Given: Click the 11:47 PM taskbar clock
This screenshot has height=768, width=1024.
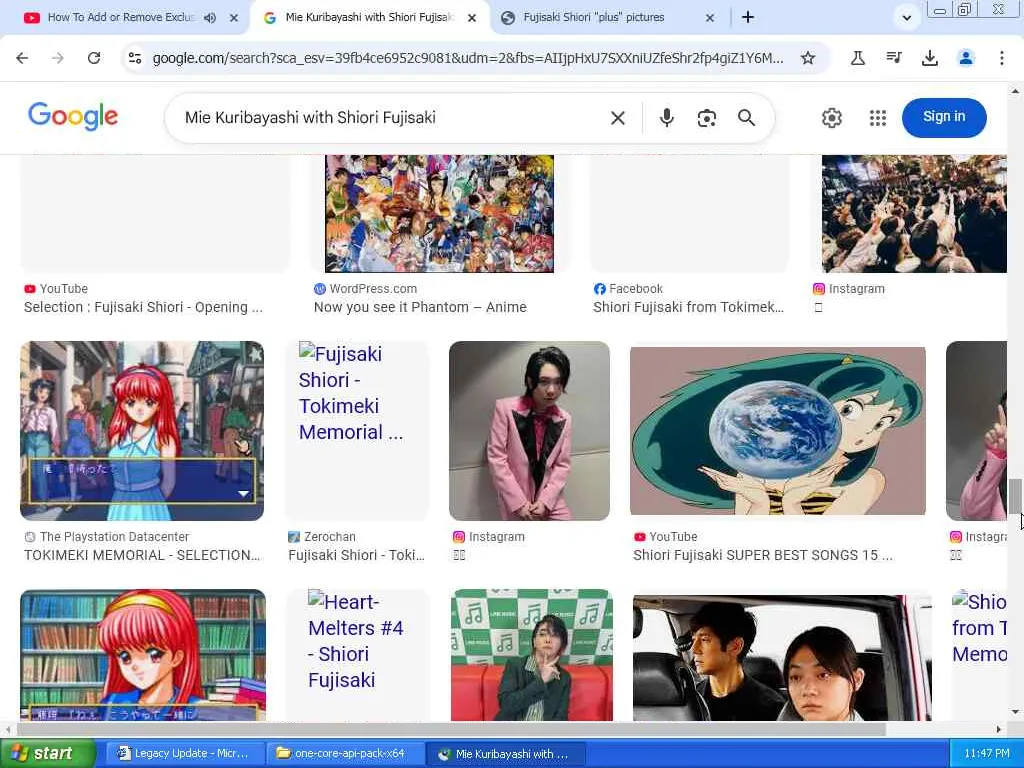Looking at the screenshot, I should pos(986,754).
